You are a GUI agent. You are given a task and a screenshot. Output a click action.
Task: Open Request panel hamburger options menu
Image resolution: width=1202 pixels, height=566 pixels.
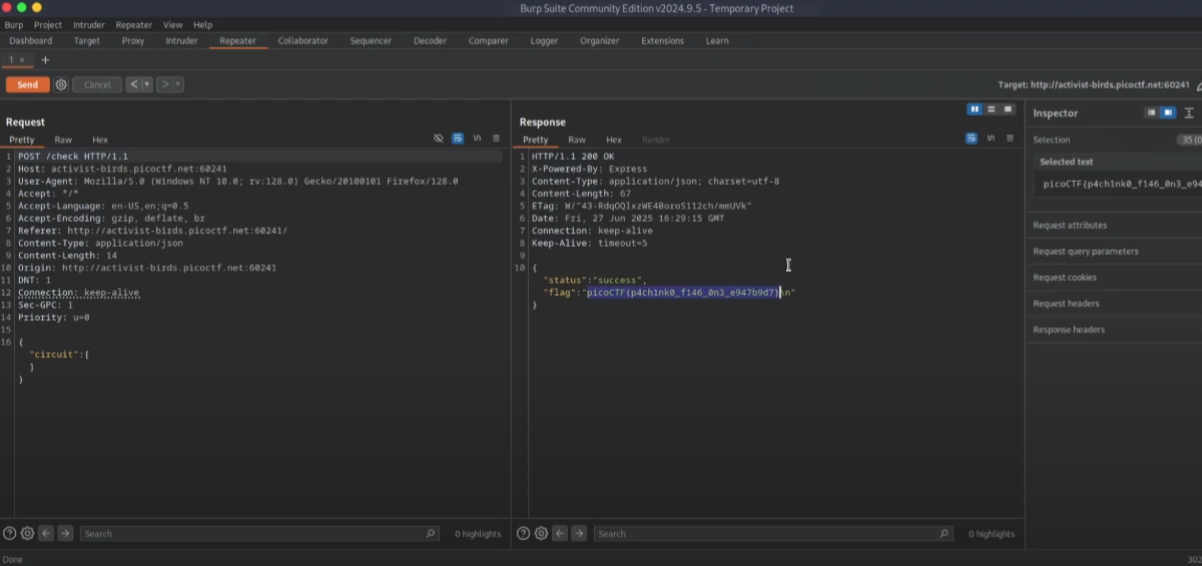pyautogui.click(x=496, y=138)
